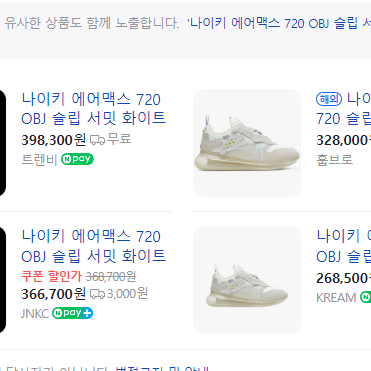Open the lower white sneaker product image
The width and height of the screenshot is (371, 371).
[247, 280]
